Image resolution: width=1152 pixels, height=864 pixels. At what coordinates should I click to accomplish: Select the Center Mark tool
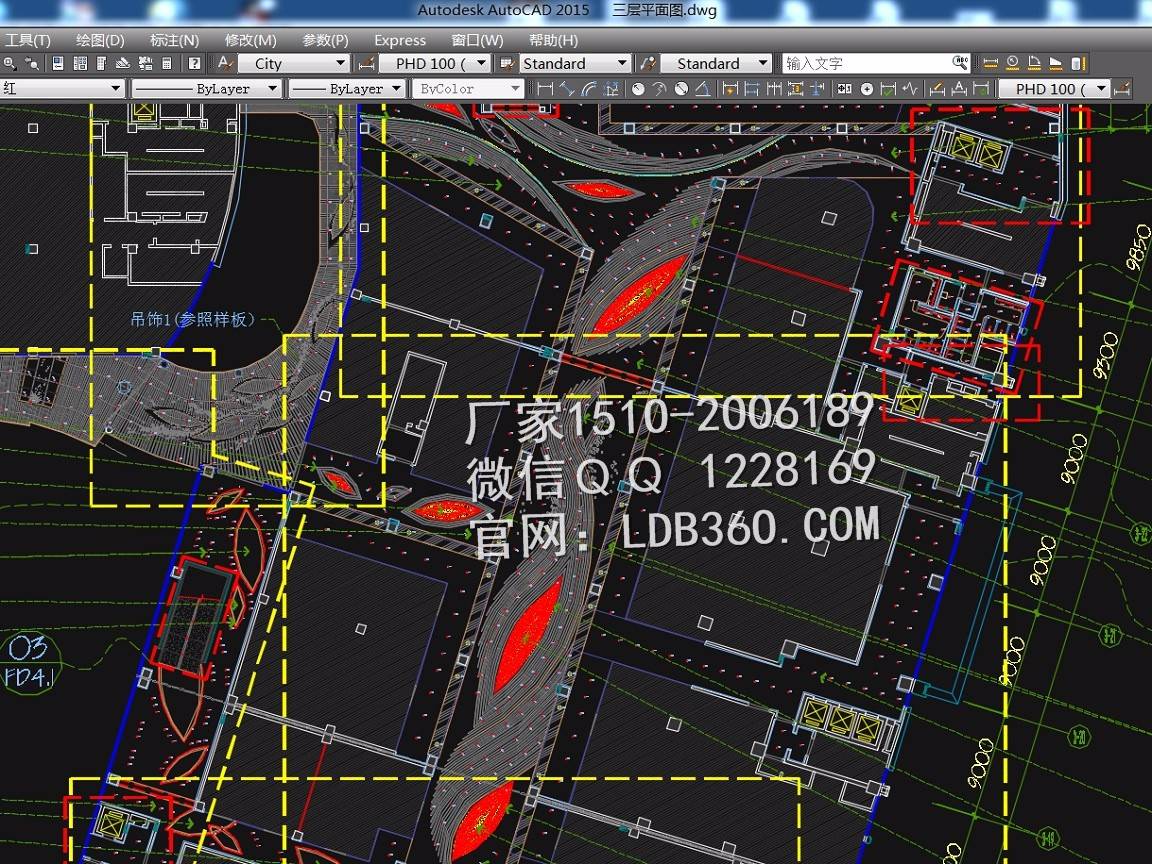867,89
